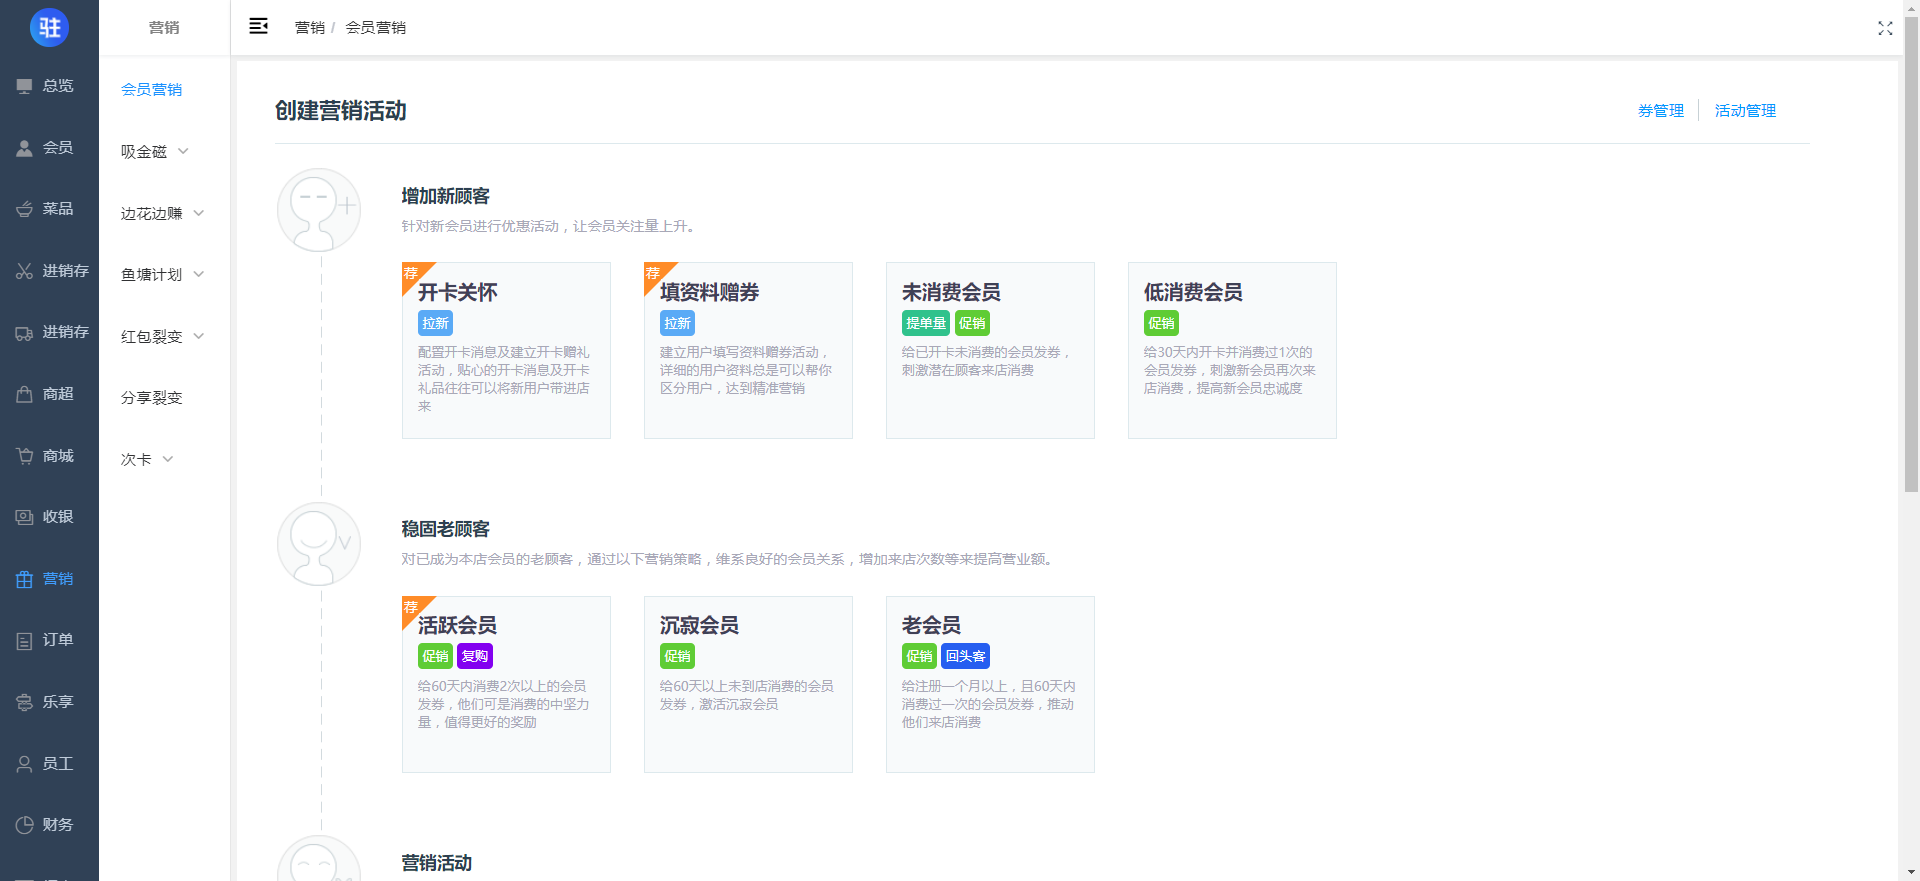Click the vertical scrollbar thumb

[x=1911, y=254]
